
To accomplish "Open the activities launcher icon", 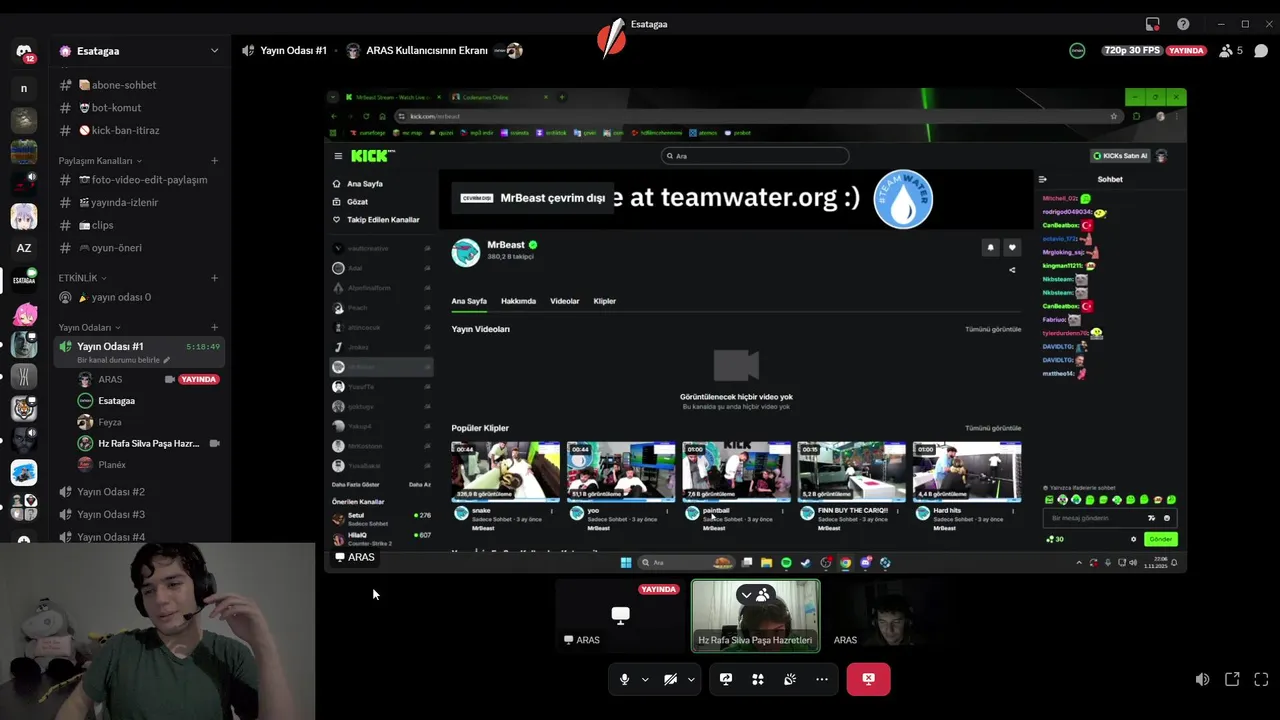I will tap(758, 679).
